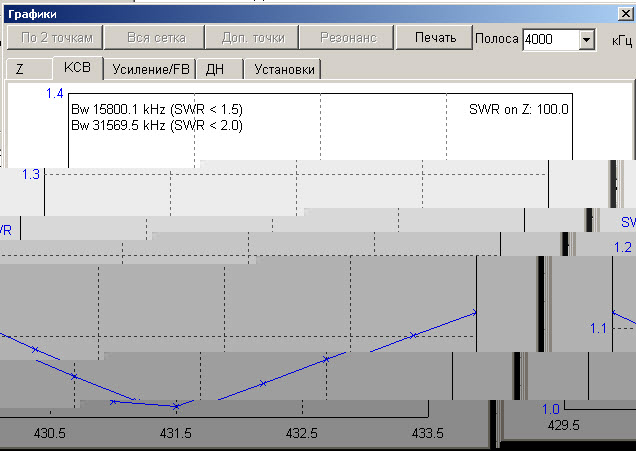Select the КСВ tab
The width and height of the screenshot is (636, 451).
tap(77, 68)
